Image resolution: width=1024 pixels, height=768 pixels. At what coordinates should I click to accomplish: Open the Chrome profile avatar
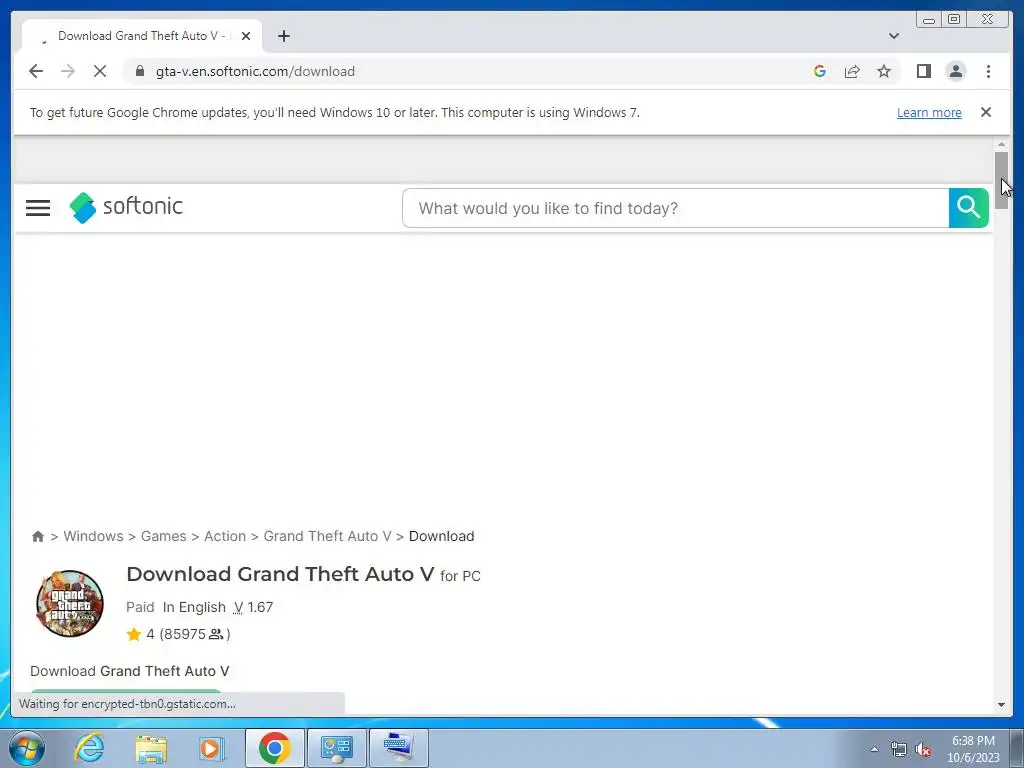(x=955, y=71)
